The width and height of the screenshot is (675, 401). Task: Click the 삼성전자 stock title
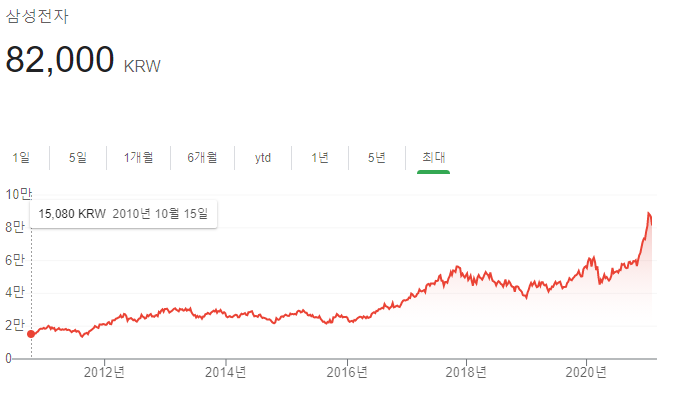37,16
